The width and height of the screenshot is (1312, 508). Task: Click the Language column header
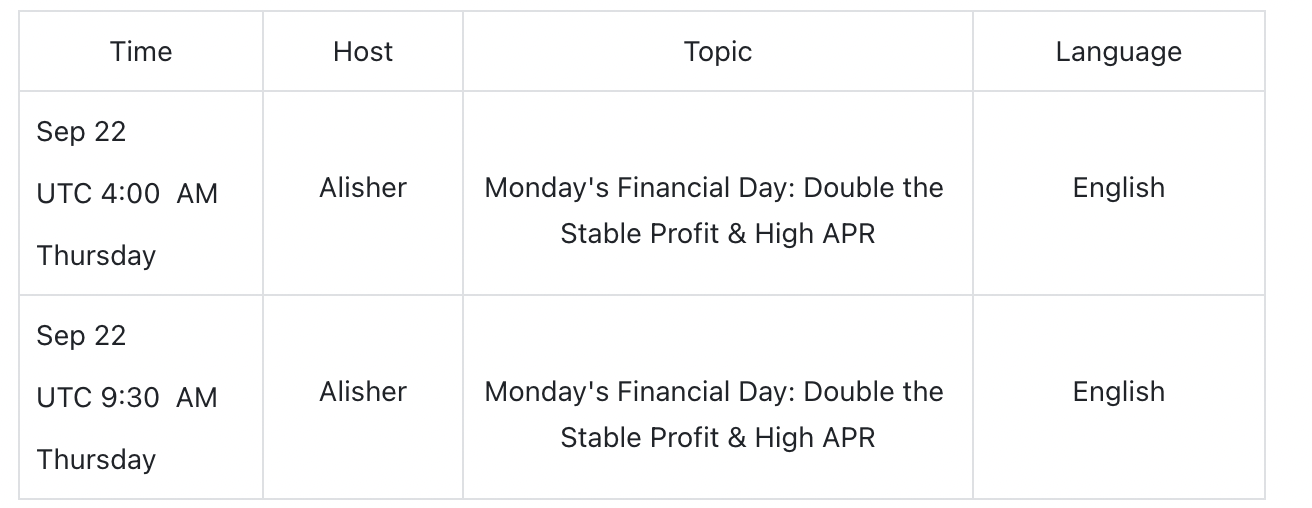click(1118, 52)
